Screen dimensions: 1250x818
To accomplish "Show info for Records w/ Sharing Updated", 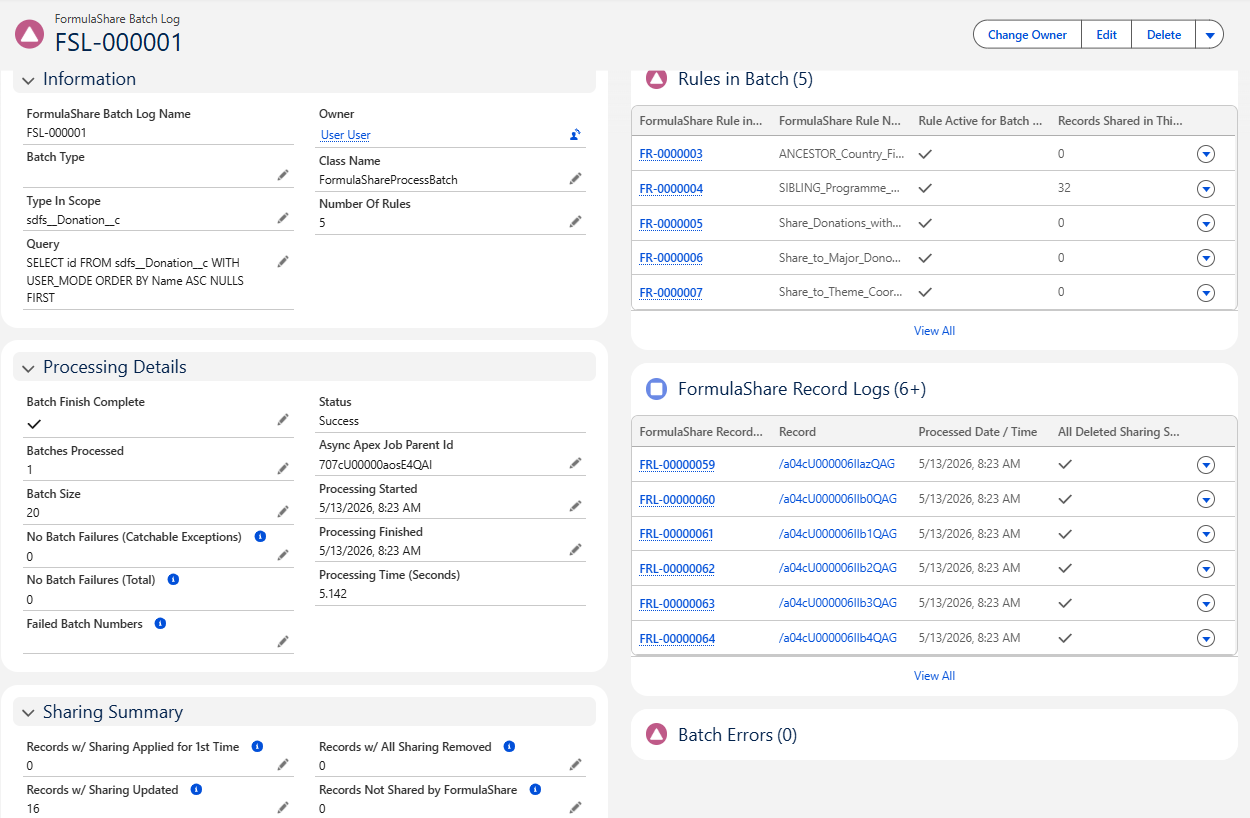I will click(x=196, y=790).
